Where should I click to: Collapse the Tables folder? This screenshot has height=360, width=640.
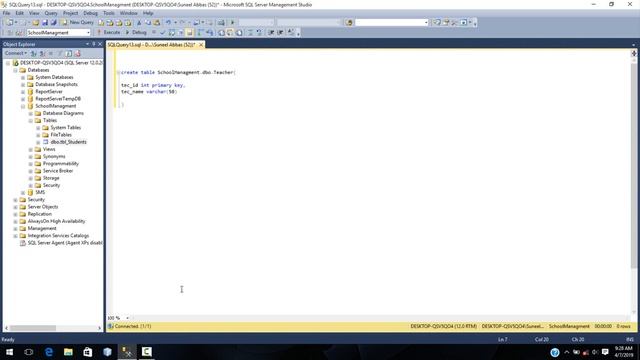tap(31, 120)
